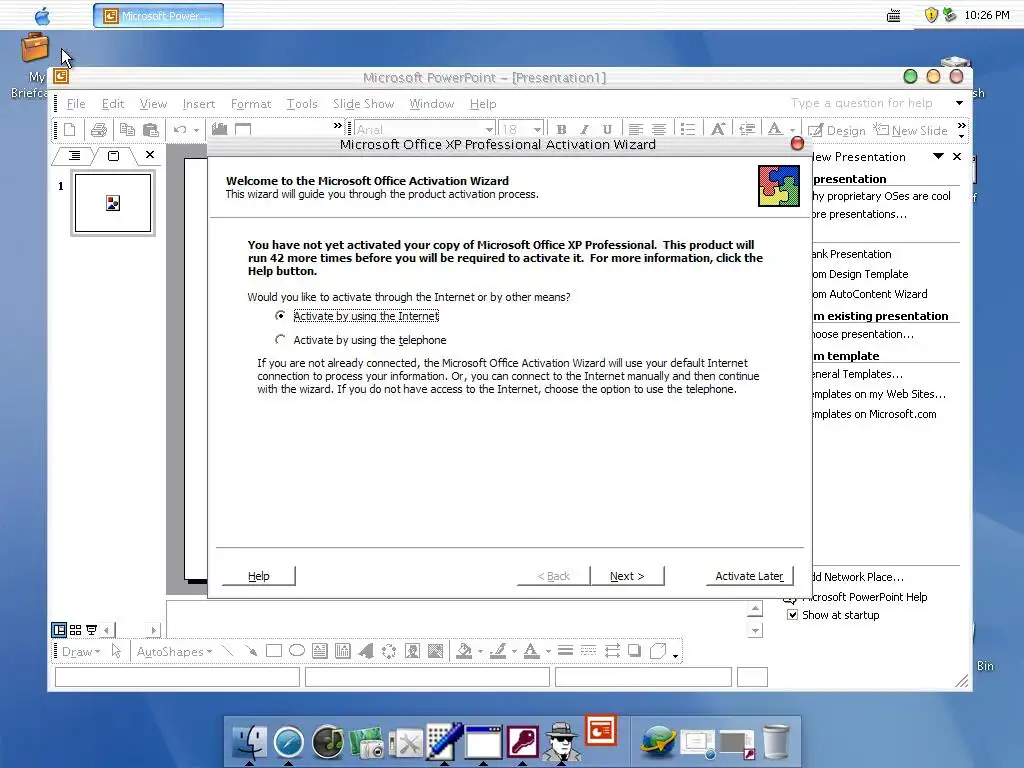
Task: Click the Select Objects pointer icon
Action: click(116, 651)
